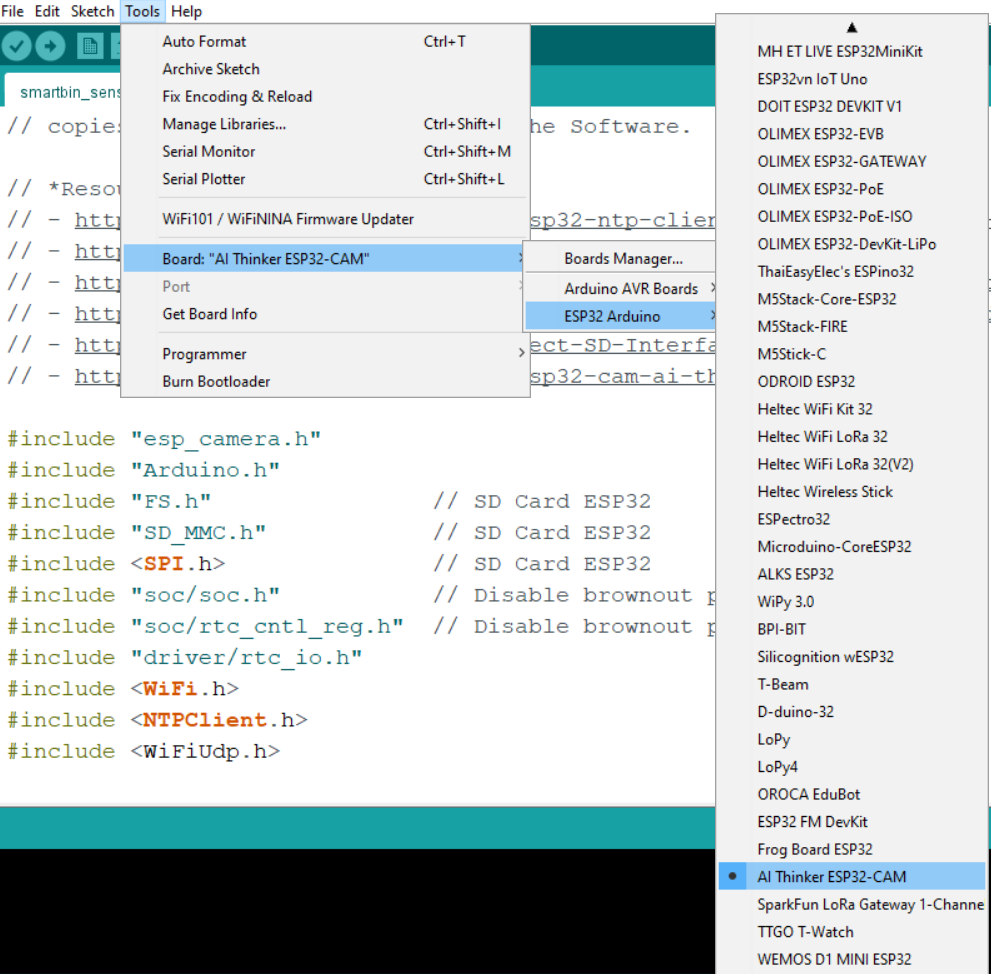The height and width of the screenshot is (974, 991).
Task: Choose Heltec WiFi LoRa 32(V2) board
Action: pos(851,464)
